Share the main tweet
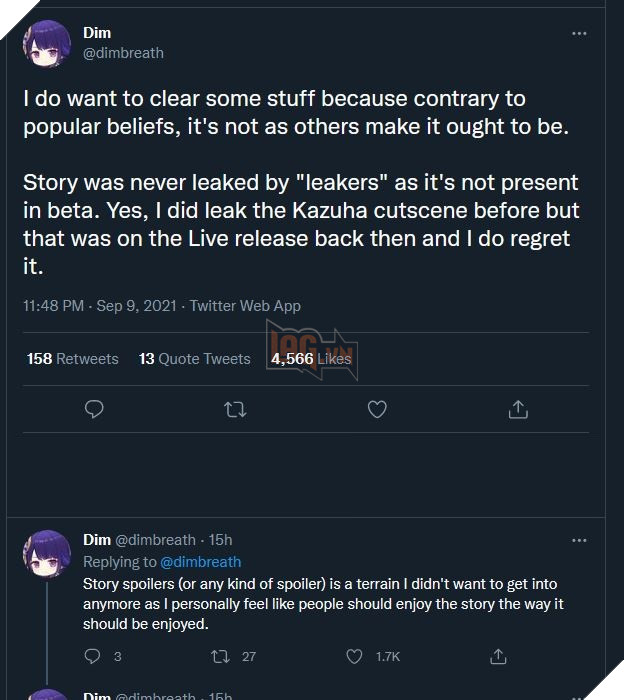Viewport: 624px width, 700px height. point(518,409)
